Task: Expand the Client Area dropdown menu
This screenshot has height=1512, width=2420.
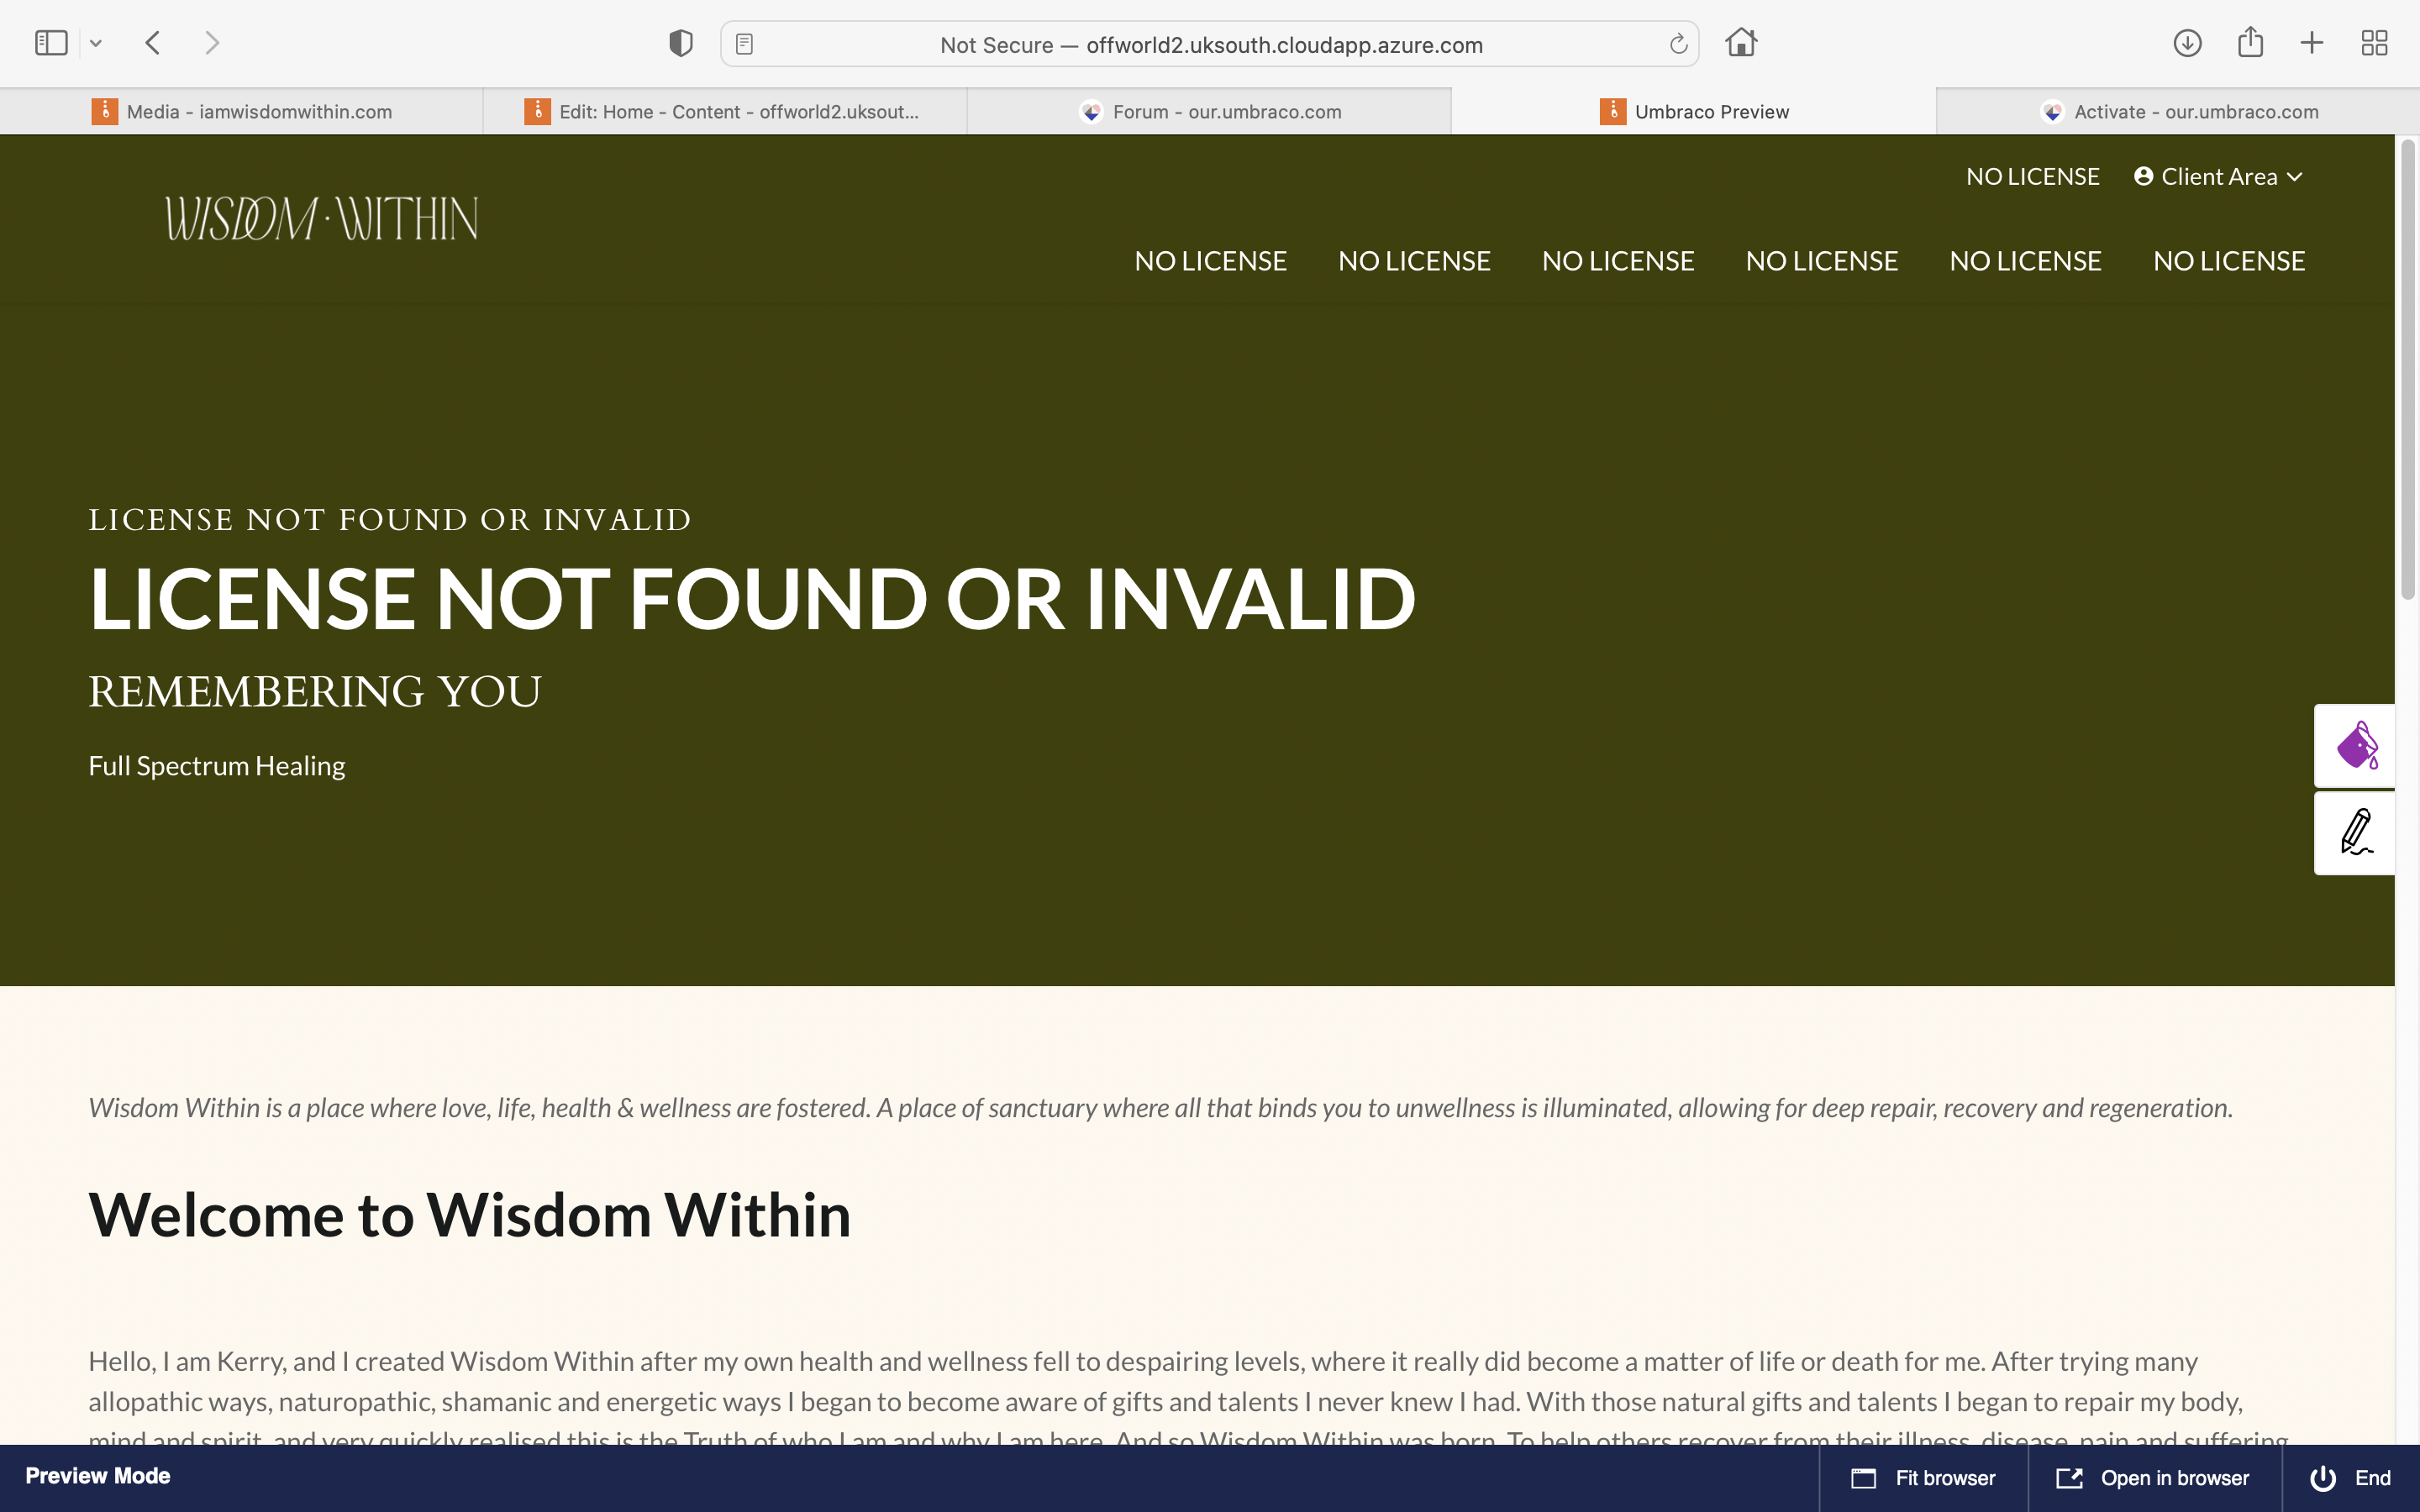Action: coord(2216,176)
